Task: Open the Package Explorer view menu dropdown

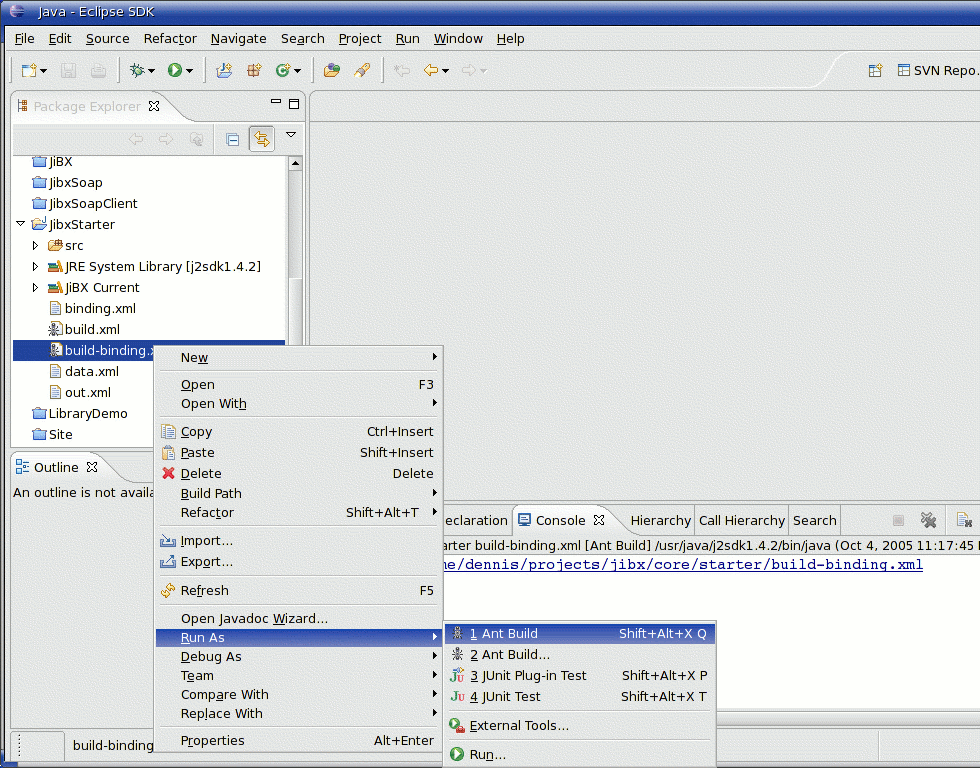Action: pyautogui.click(x=291, y=135)
